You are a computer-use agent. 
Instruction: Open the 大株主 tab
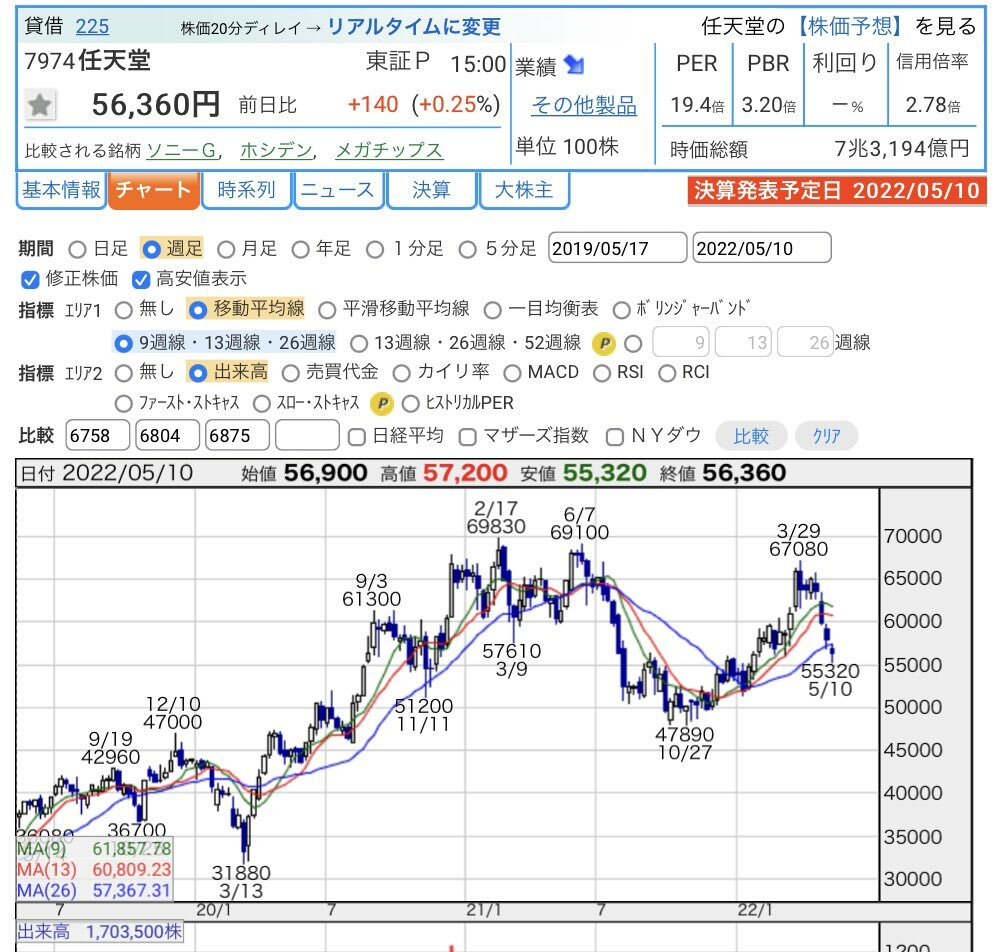tap(524, 190)
